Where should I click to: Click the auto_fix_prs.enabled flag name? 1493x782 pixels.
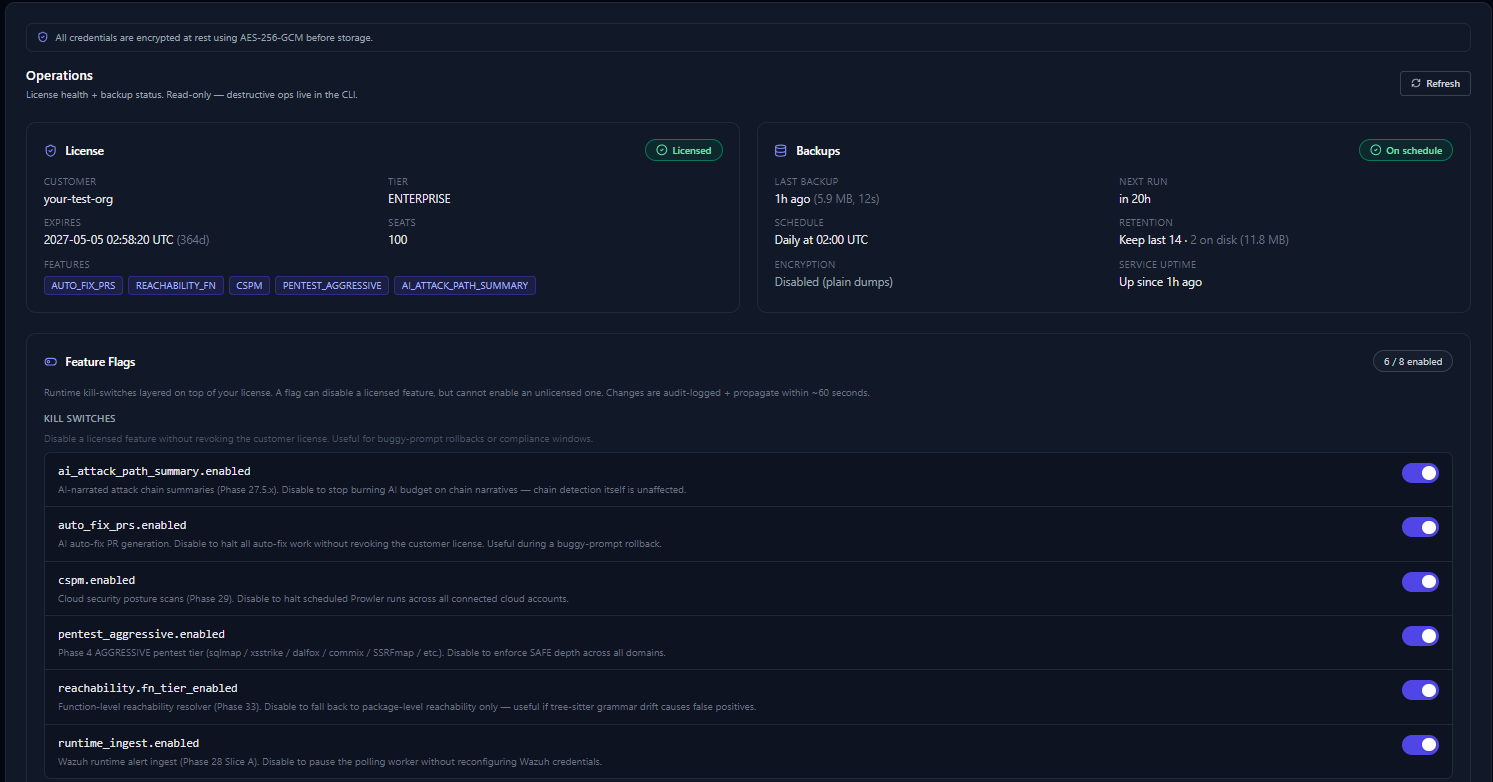coord(122,525)
